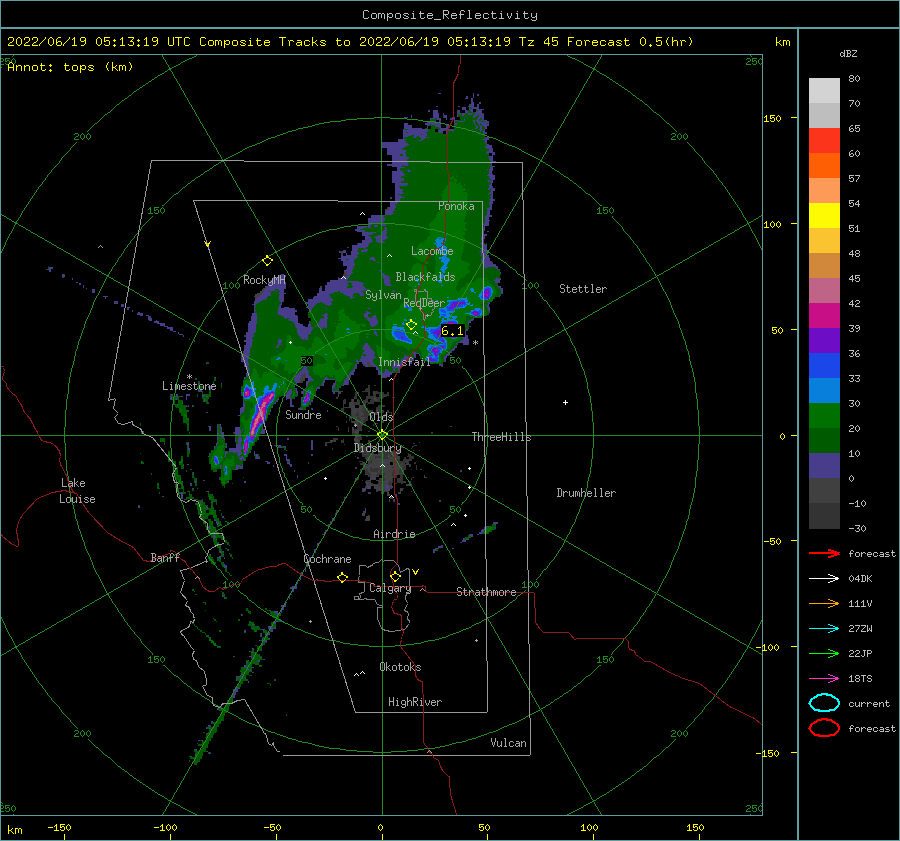Click the Lacombe town label

pyautogui.click(x=432, y=251)
